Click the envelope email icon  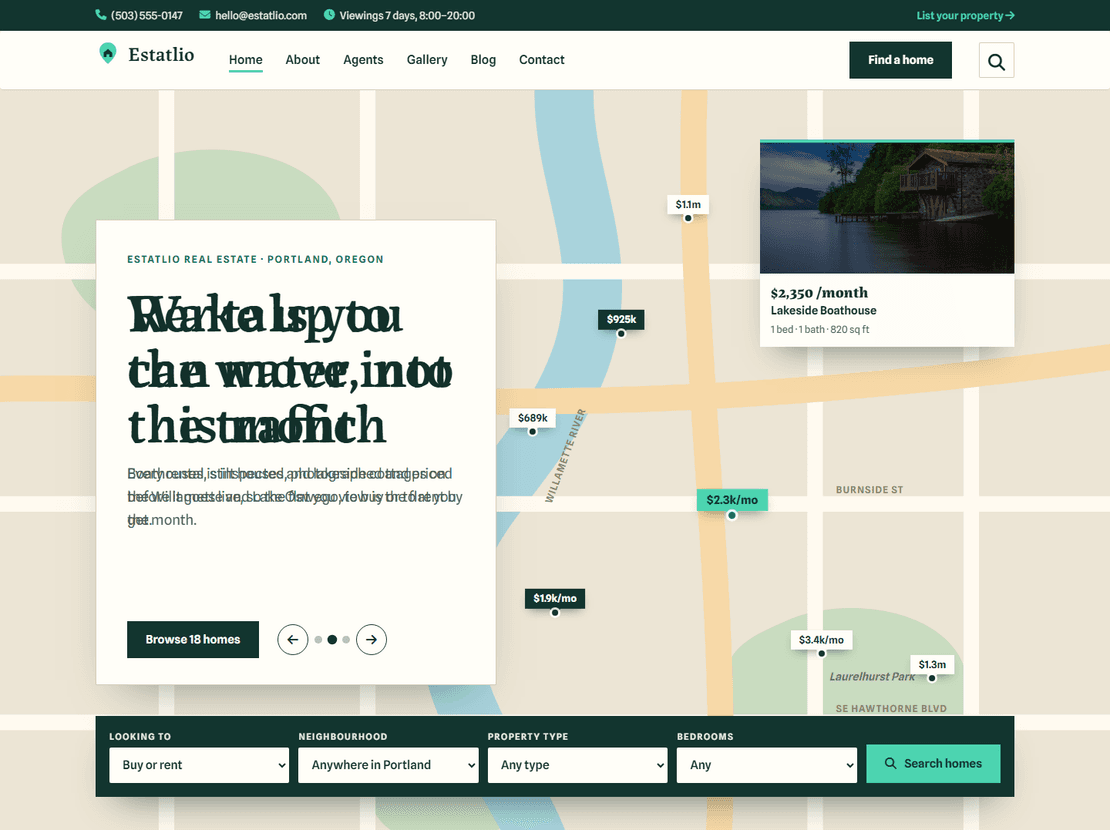tap(205, 15)
